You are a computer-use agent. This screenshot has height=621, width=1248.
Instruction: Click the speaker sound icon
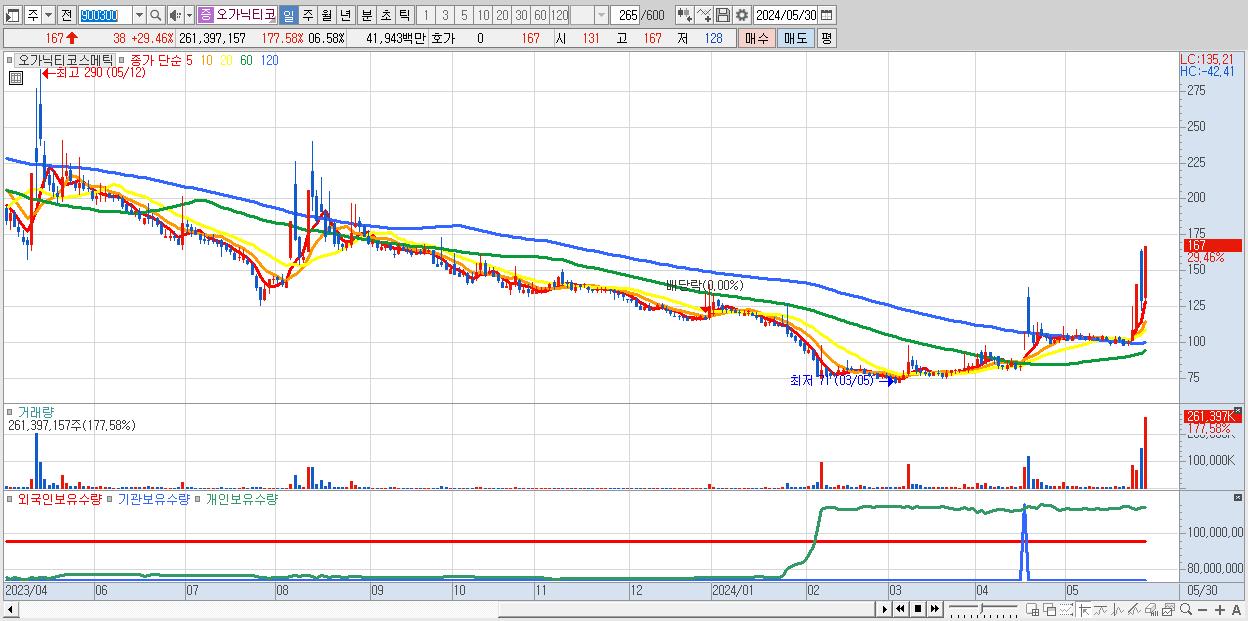click(175, 15)
